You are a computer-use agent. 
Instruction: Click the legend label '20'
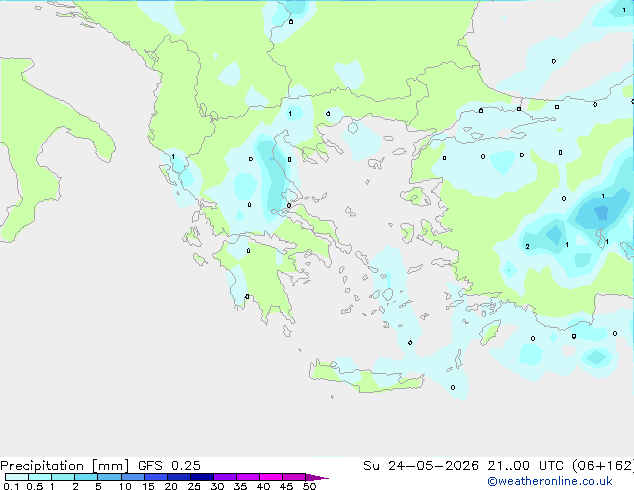tap(171, 486)
